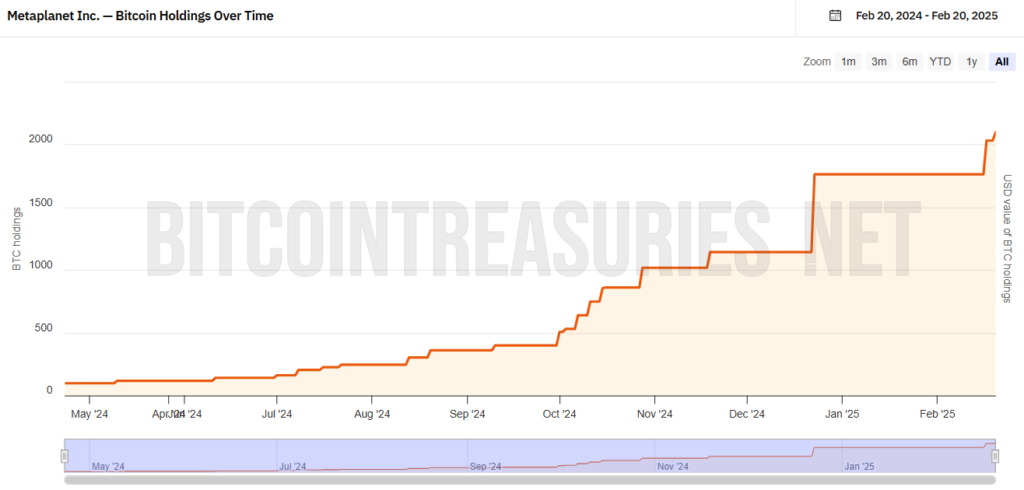The image size is (1024, 490).
Task: Click the All zoom button
Action: [1002, 62]
